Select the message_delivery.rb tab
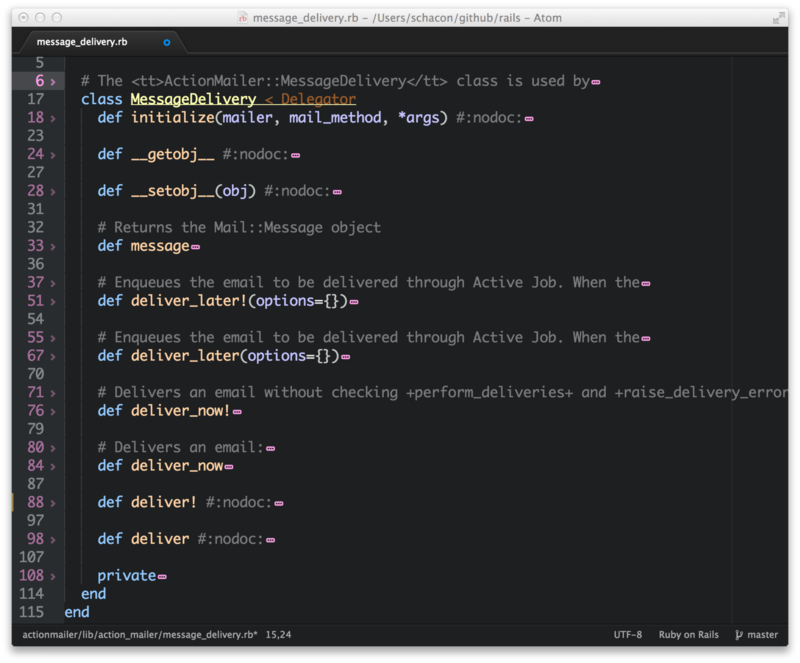The width and height of the screenshot is (800, 663). 82,42
